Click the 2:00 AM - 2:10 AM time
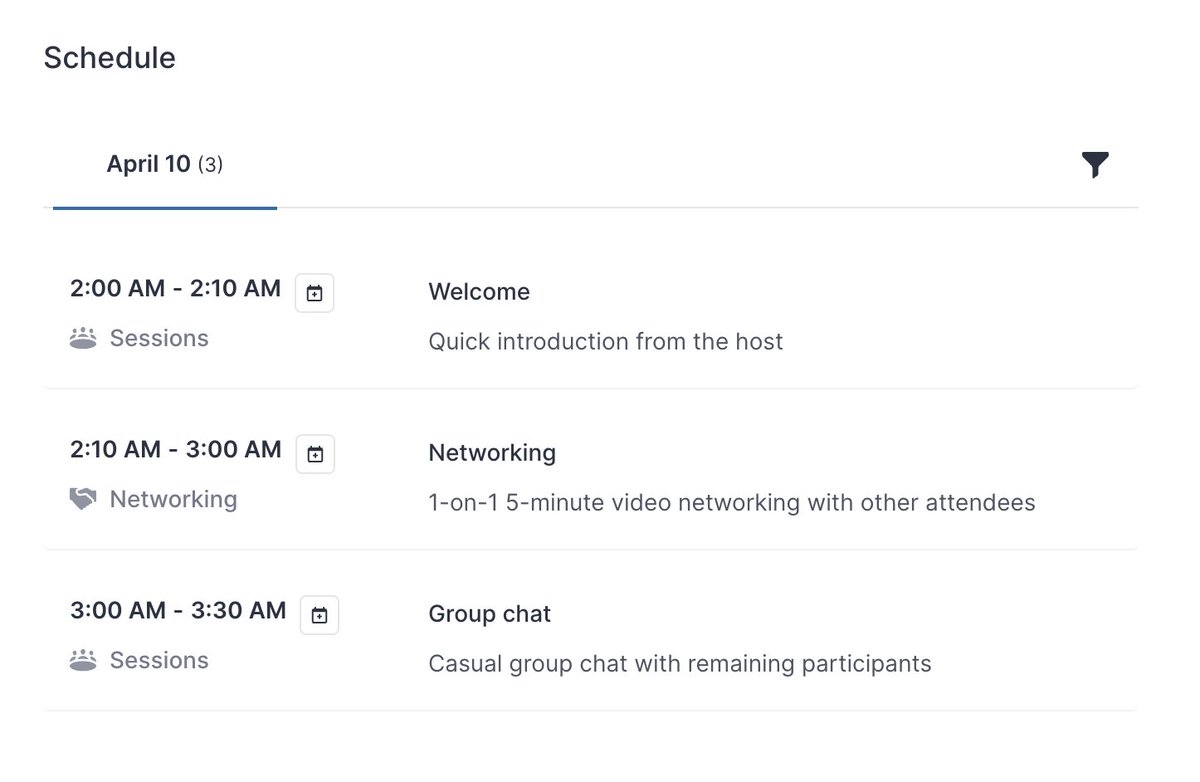This screenshot has width=1200, height=782. coord(176,289)
